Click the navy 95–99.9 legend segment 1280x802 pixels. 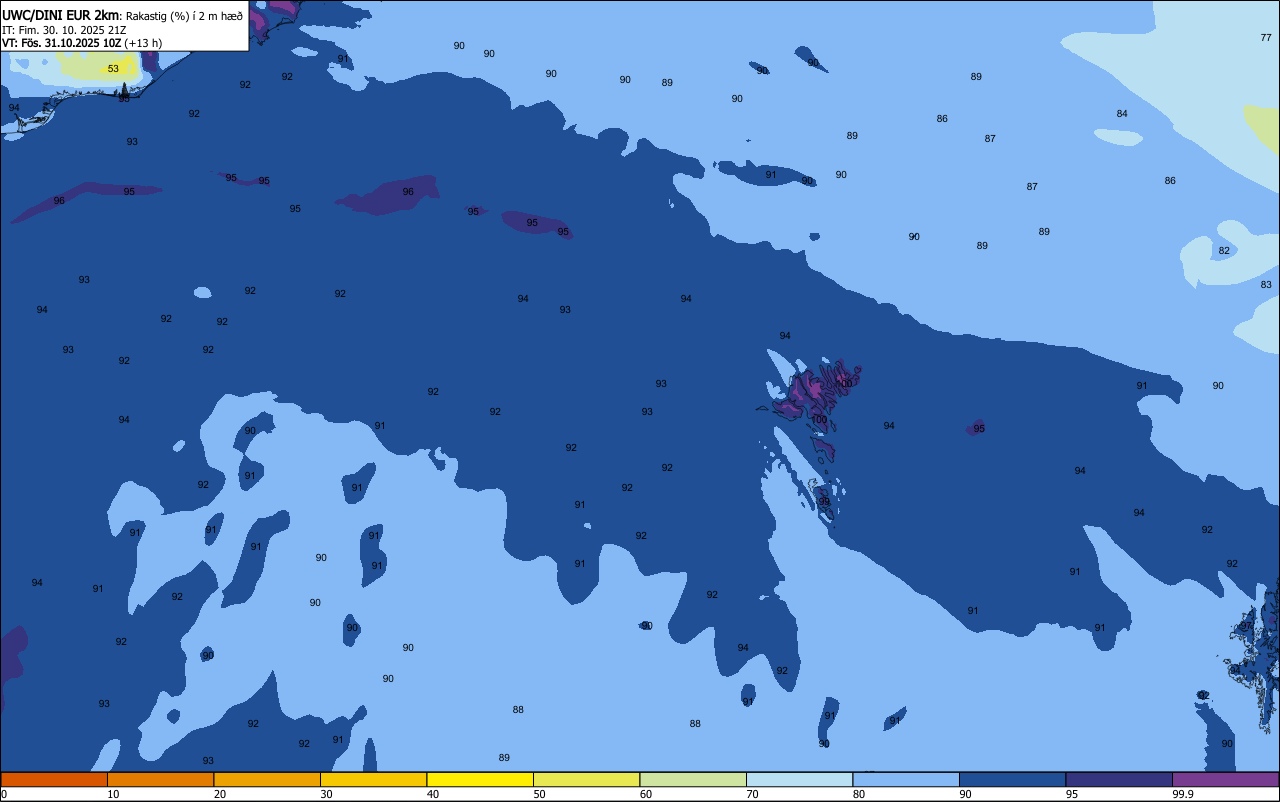(1119, 779)
